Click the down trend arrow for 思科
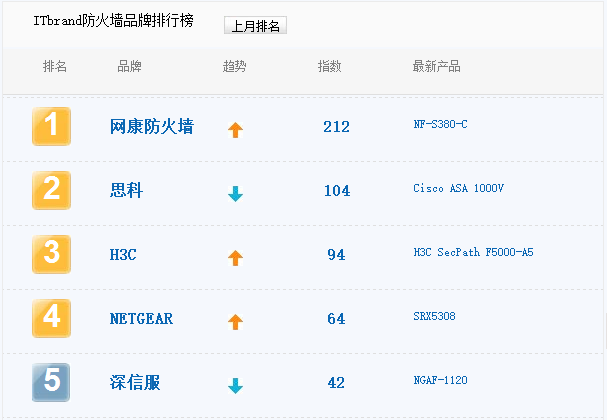The height and width of the screenshot is (420, 607). tap(235, 194)
